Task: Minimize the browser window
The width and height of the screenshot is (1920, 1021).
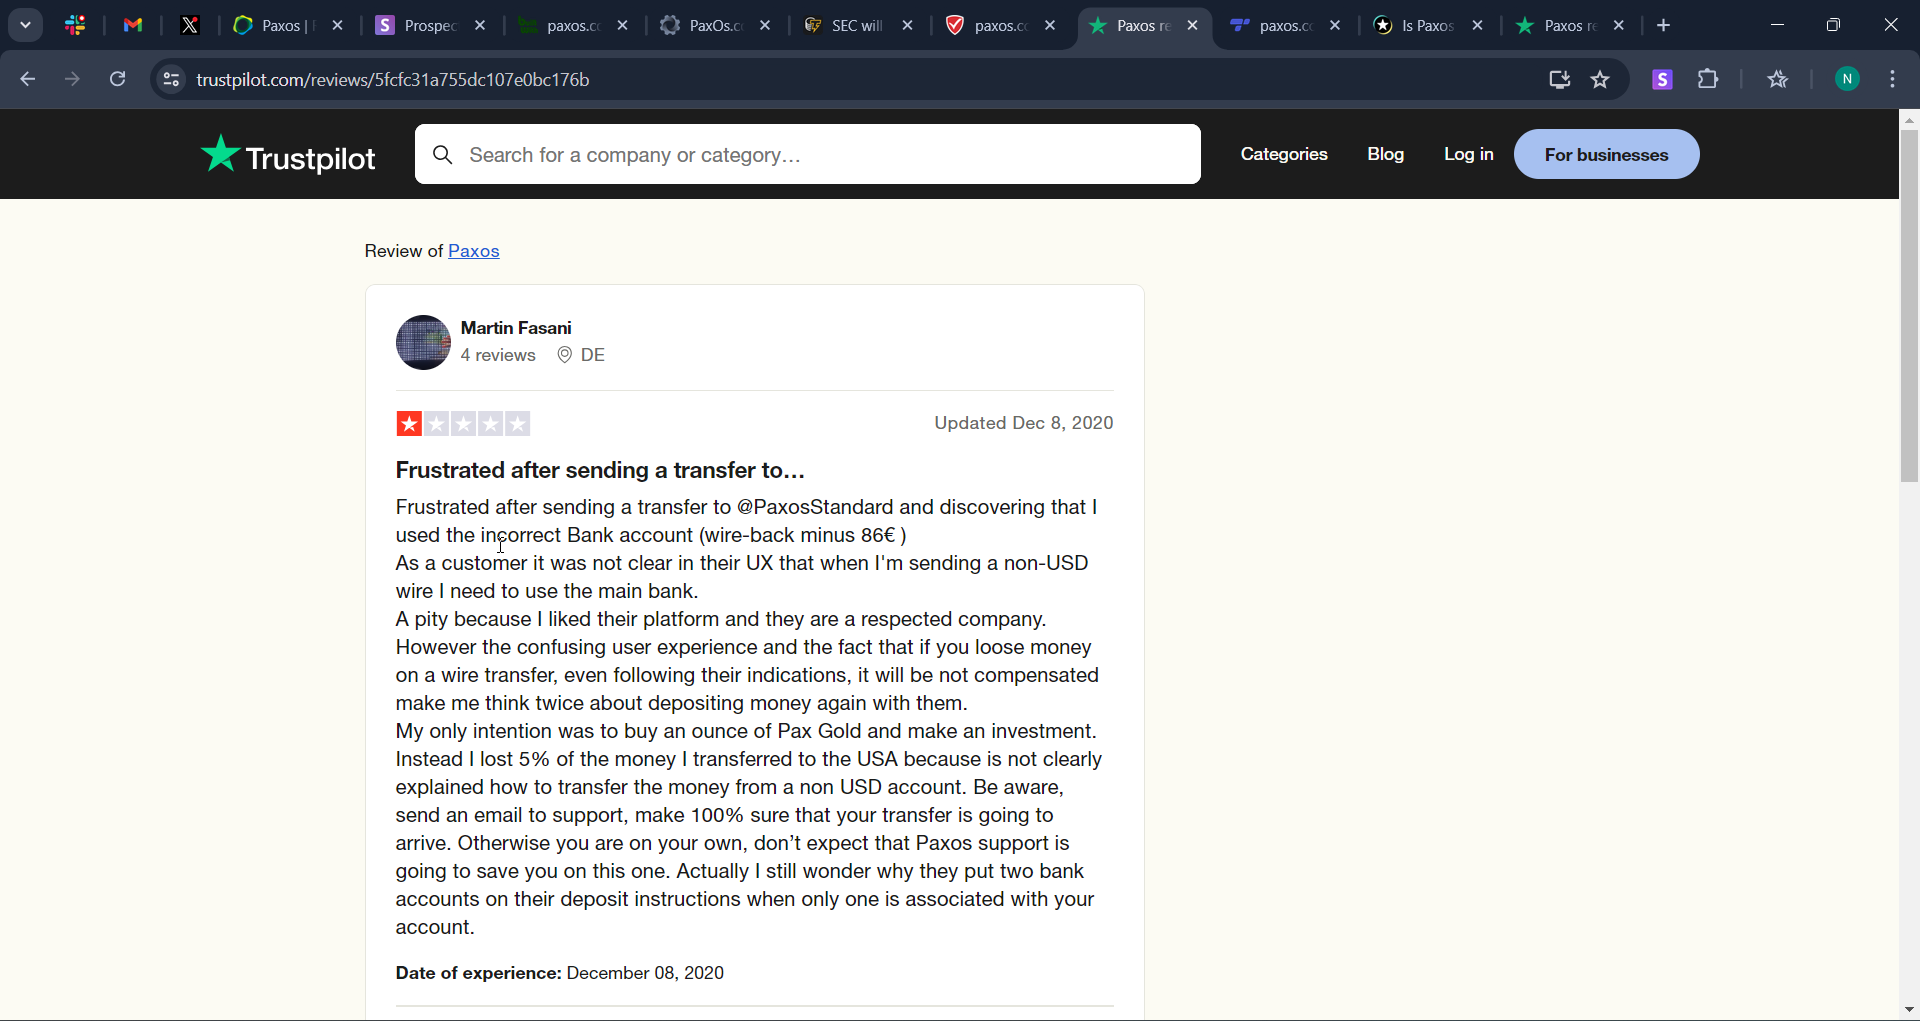Action: pos(1777,25)
